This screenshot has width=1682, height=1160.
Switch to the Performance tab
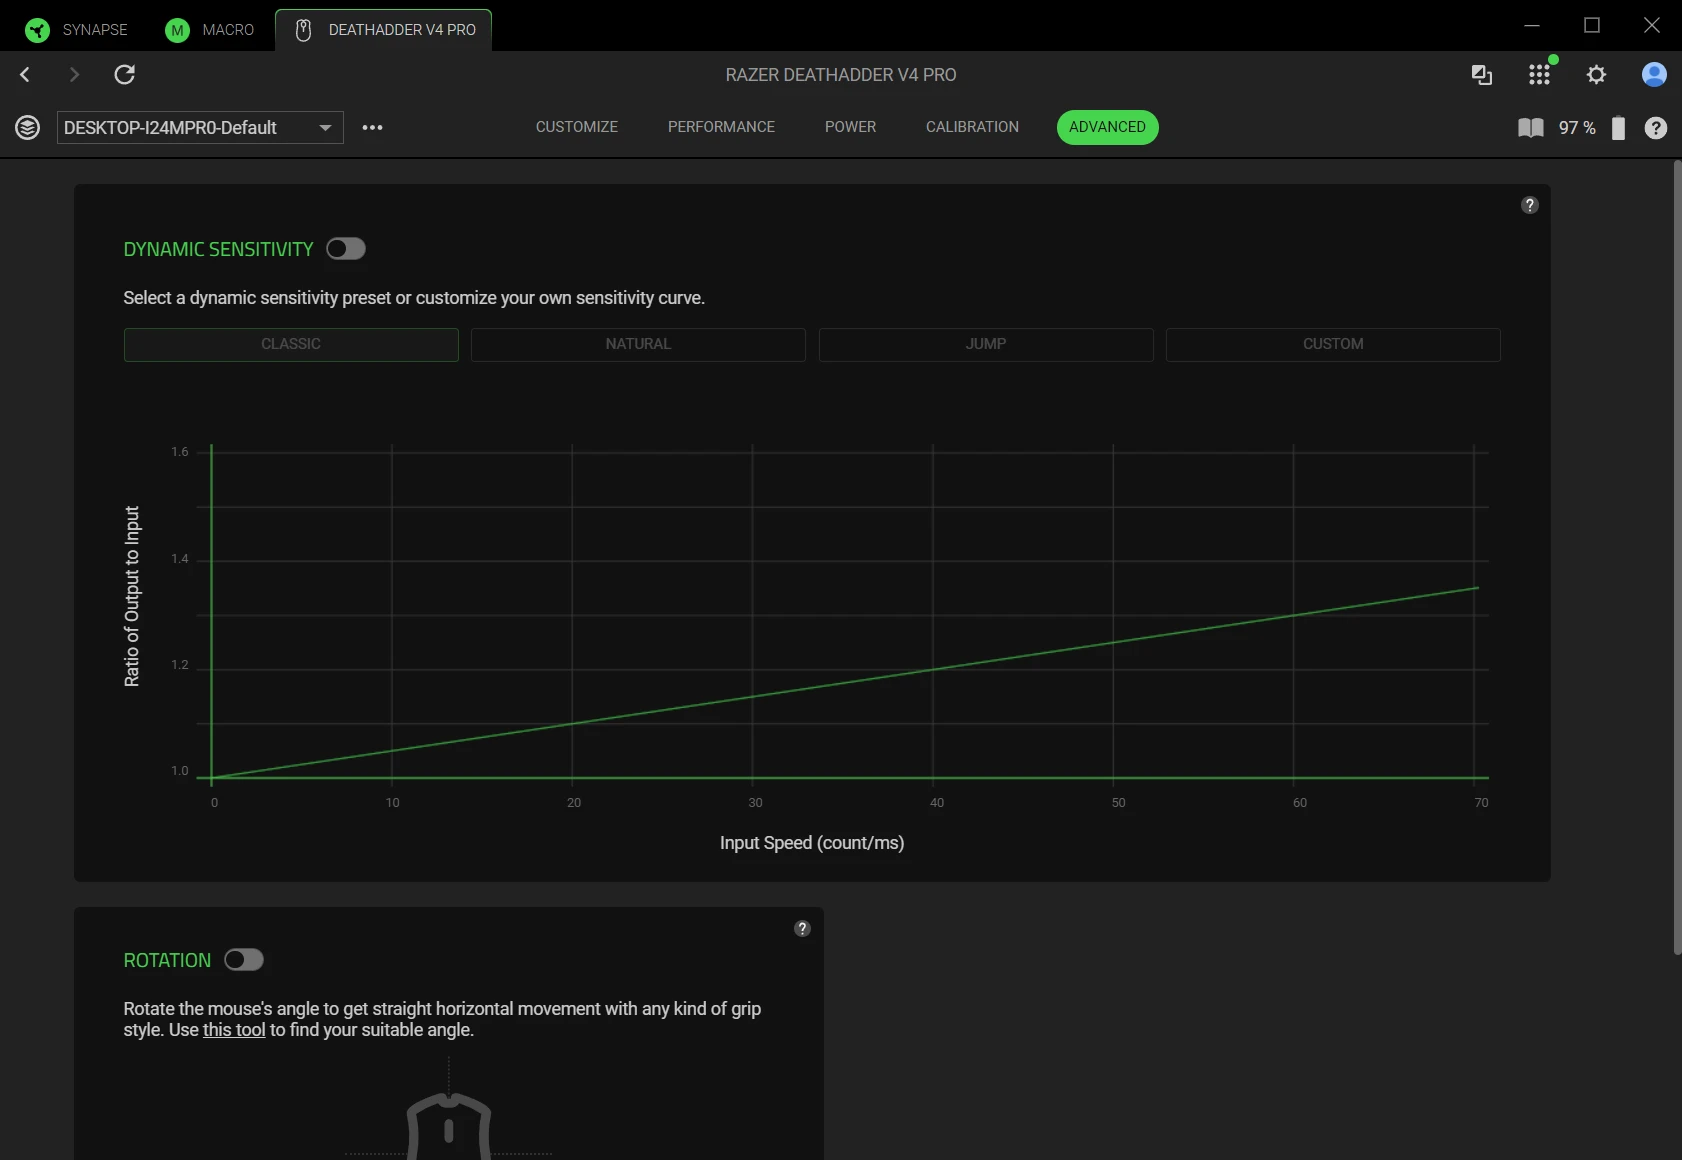click(x=721, y=127)
